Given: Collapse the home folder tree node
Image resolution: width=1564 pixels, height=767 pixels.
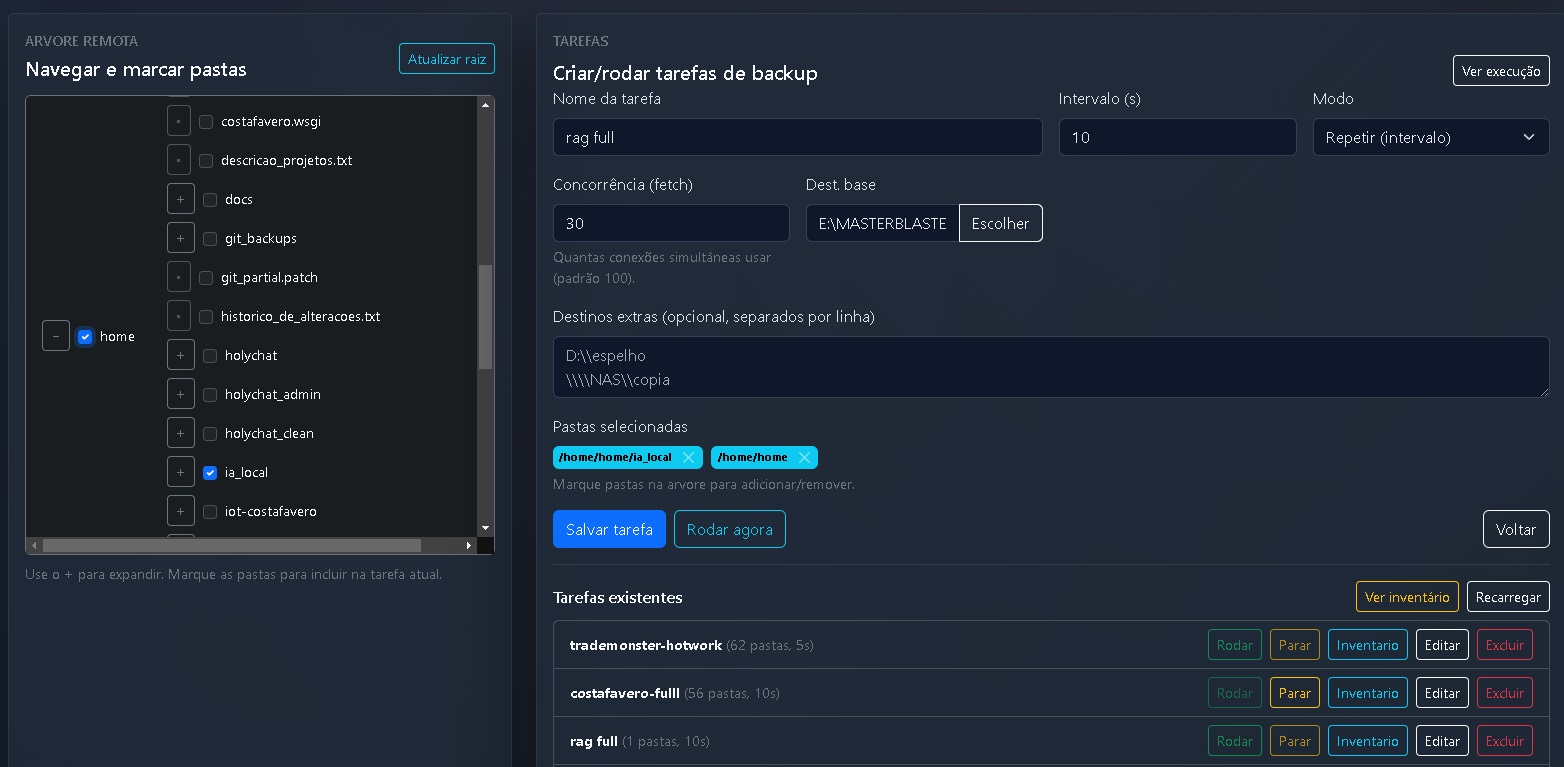Looking at the screenshot, I should [x=56, y=336].
